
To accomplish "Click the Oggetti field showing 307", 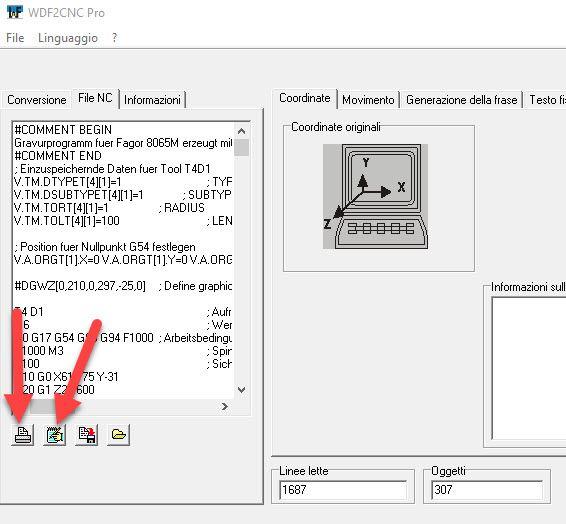I will (487, 490).
